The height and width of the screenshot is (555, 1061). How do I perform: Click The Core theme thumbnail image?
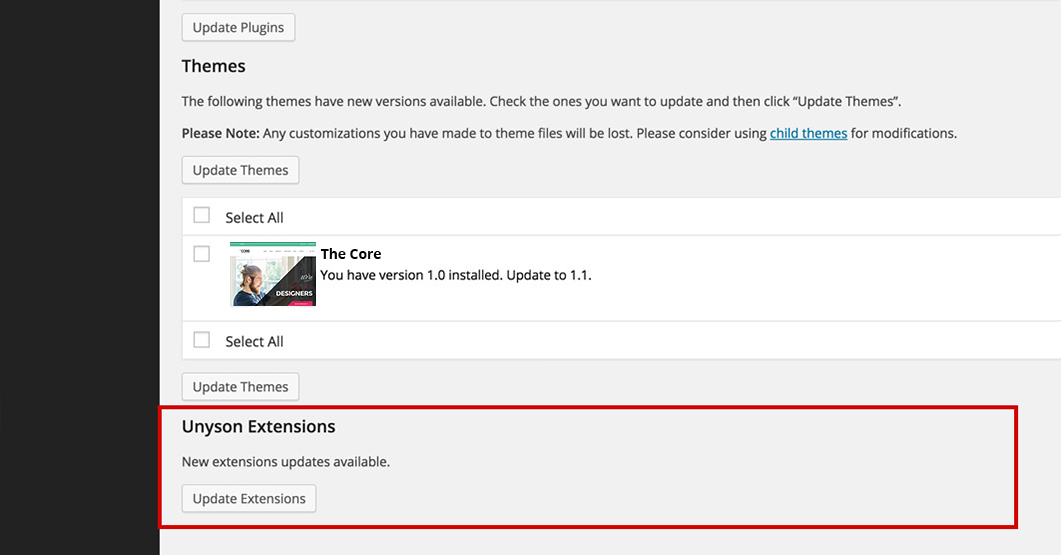point(273,274)
